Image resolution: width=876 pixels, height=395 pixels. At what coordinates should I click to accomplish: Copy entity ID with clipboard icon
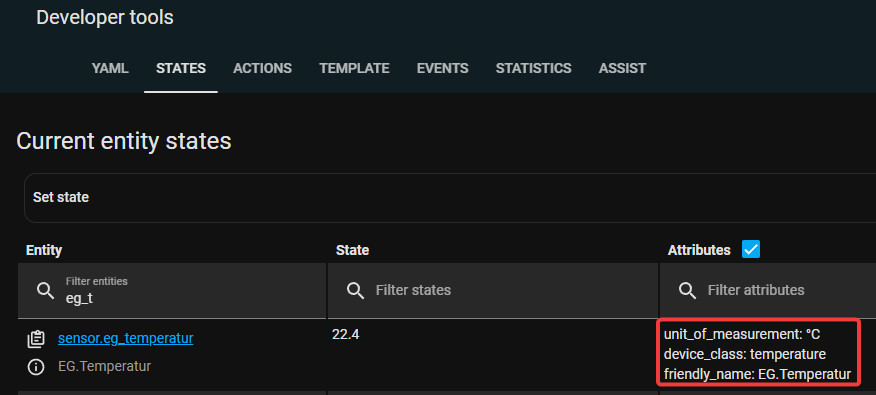(x=36, y=339)
